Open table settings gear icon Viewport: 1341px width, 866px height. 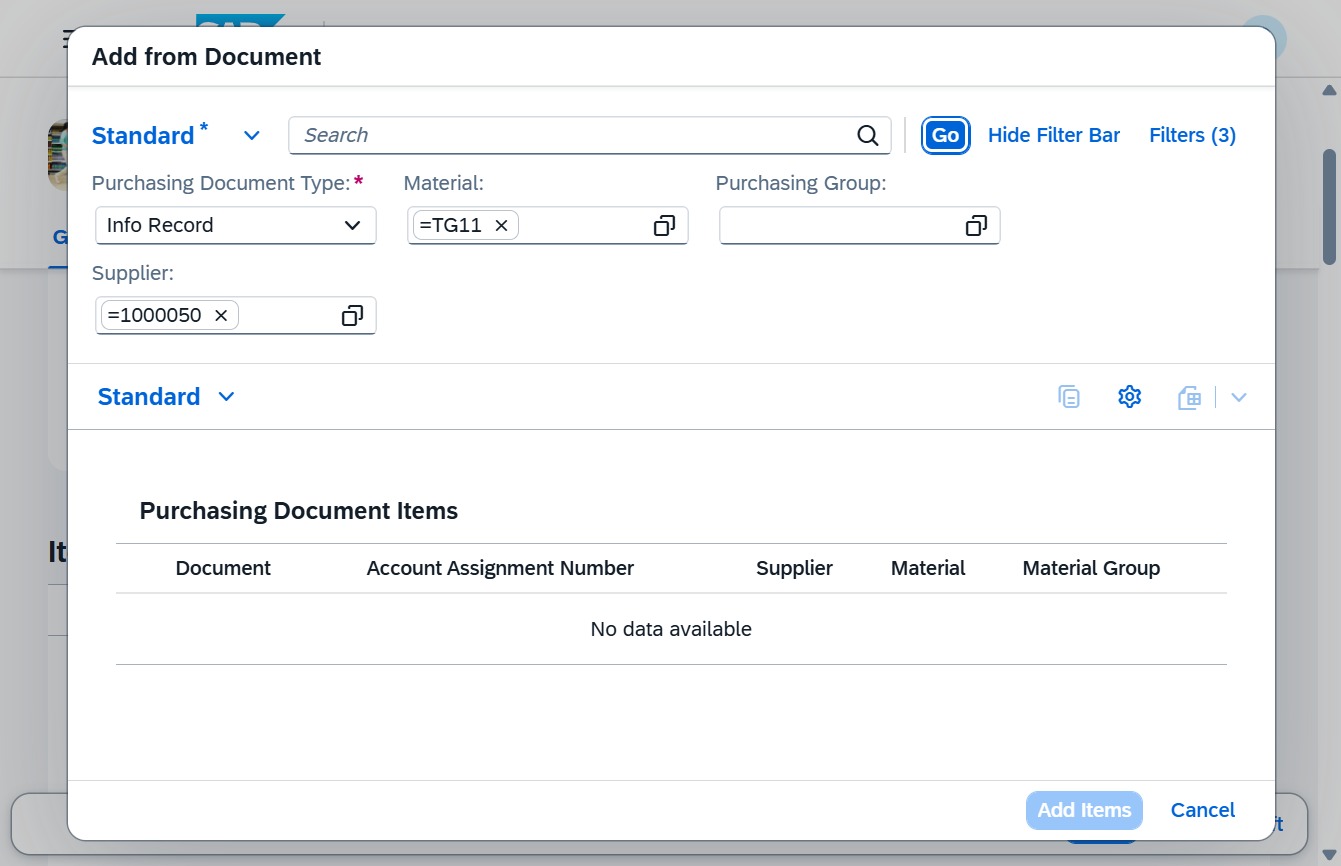pos(1129,397)
